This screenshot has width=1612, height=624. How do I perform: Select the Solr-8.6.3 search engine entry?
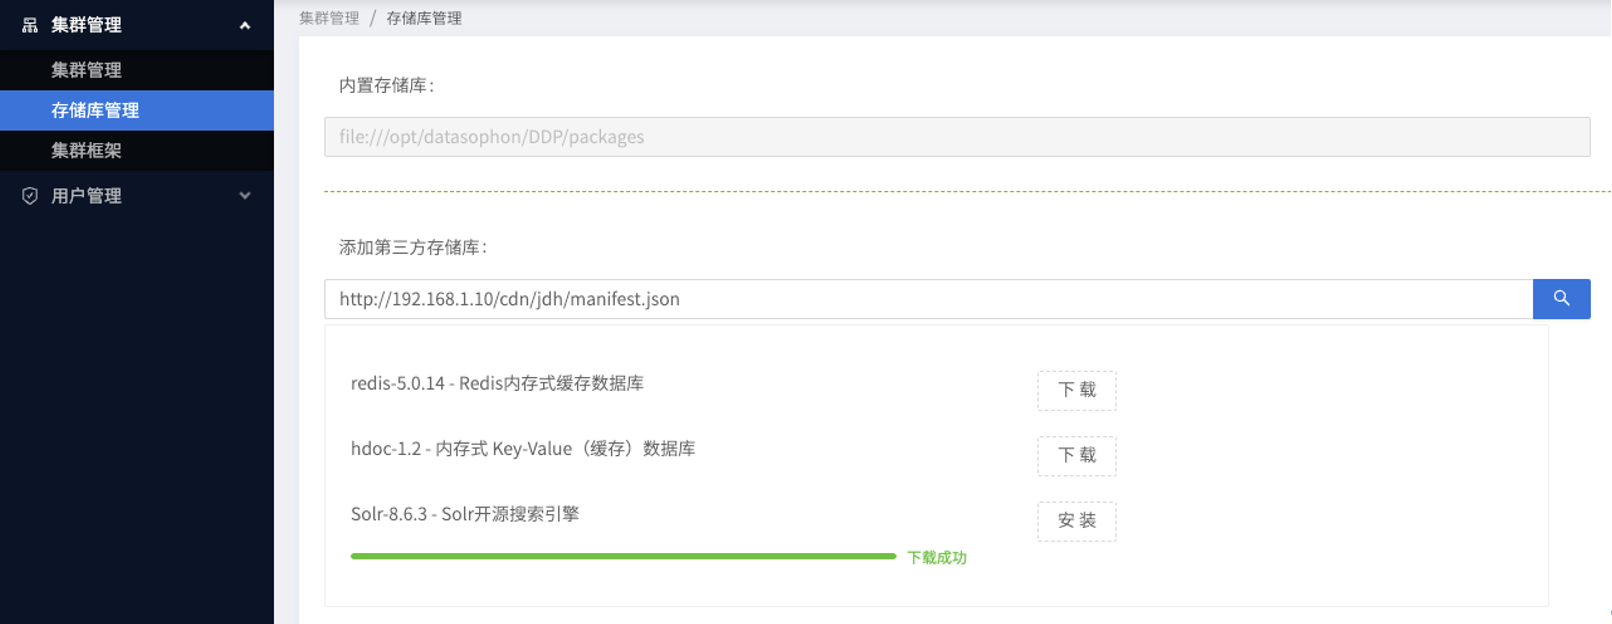[465, 514]
